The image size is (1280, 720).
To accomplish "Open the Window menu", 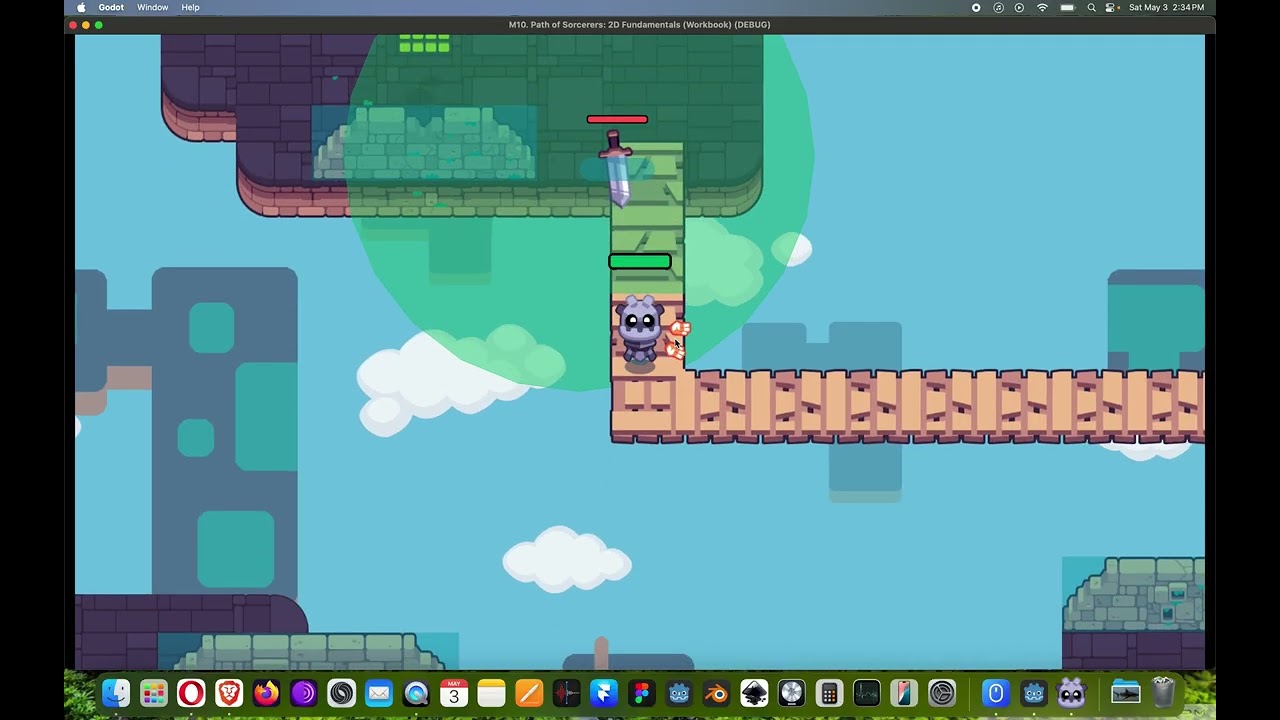I will [152, 7].
